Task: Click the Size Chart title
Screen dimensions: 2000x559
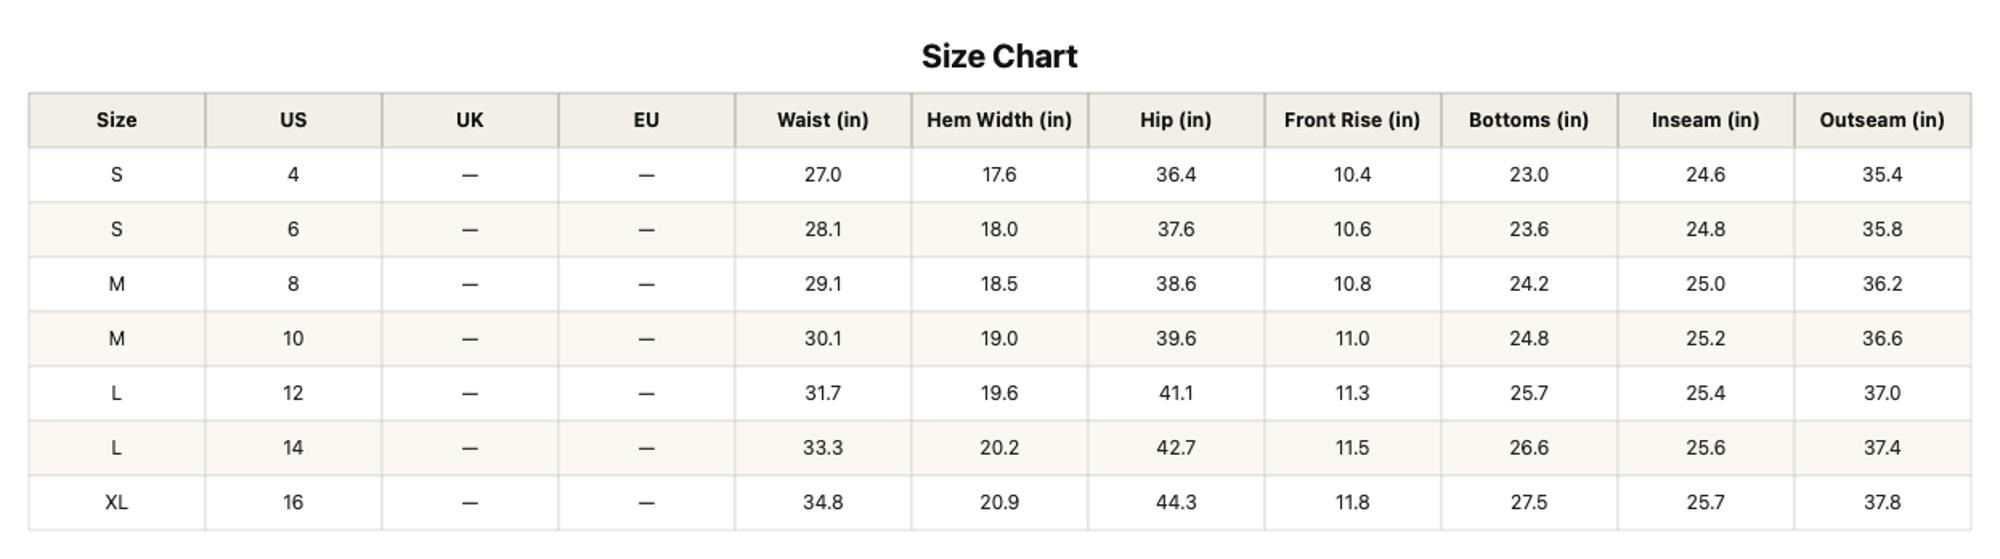Action: [999, 56]
